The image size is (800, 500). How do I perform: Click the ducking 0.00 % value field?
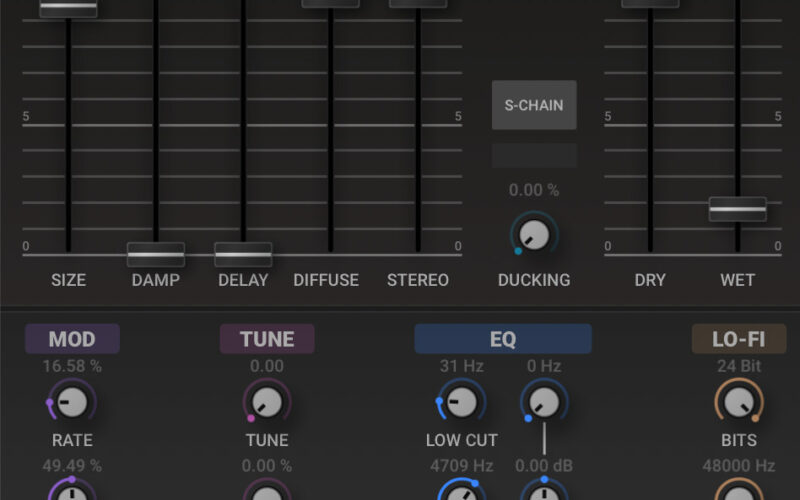534,190
